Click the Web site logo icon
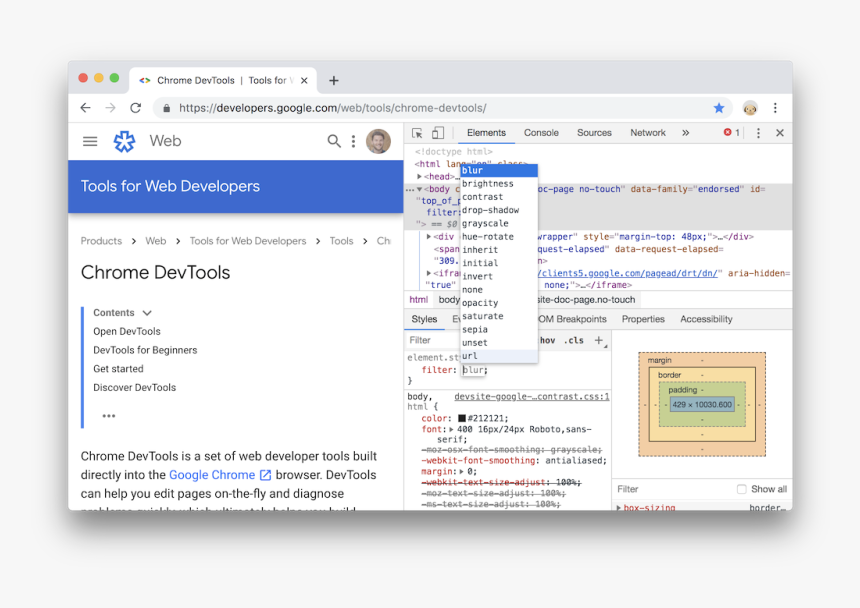The height and width of the screenshot is (608, 860). point(125,141)
